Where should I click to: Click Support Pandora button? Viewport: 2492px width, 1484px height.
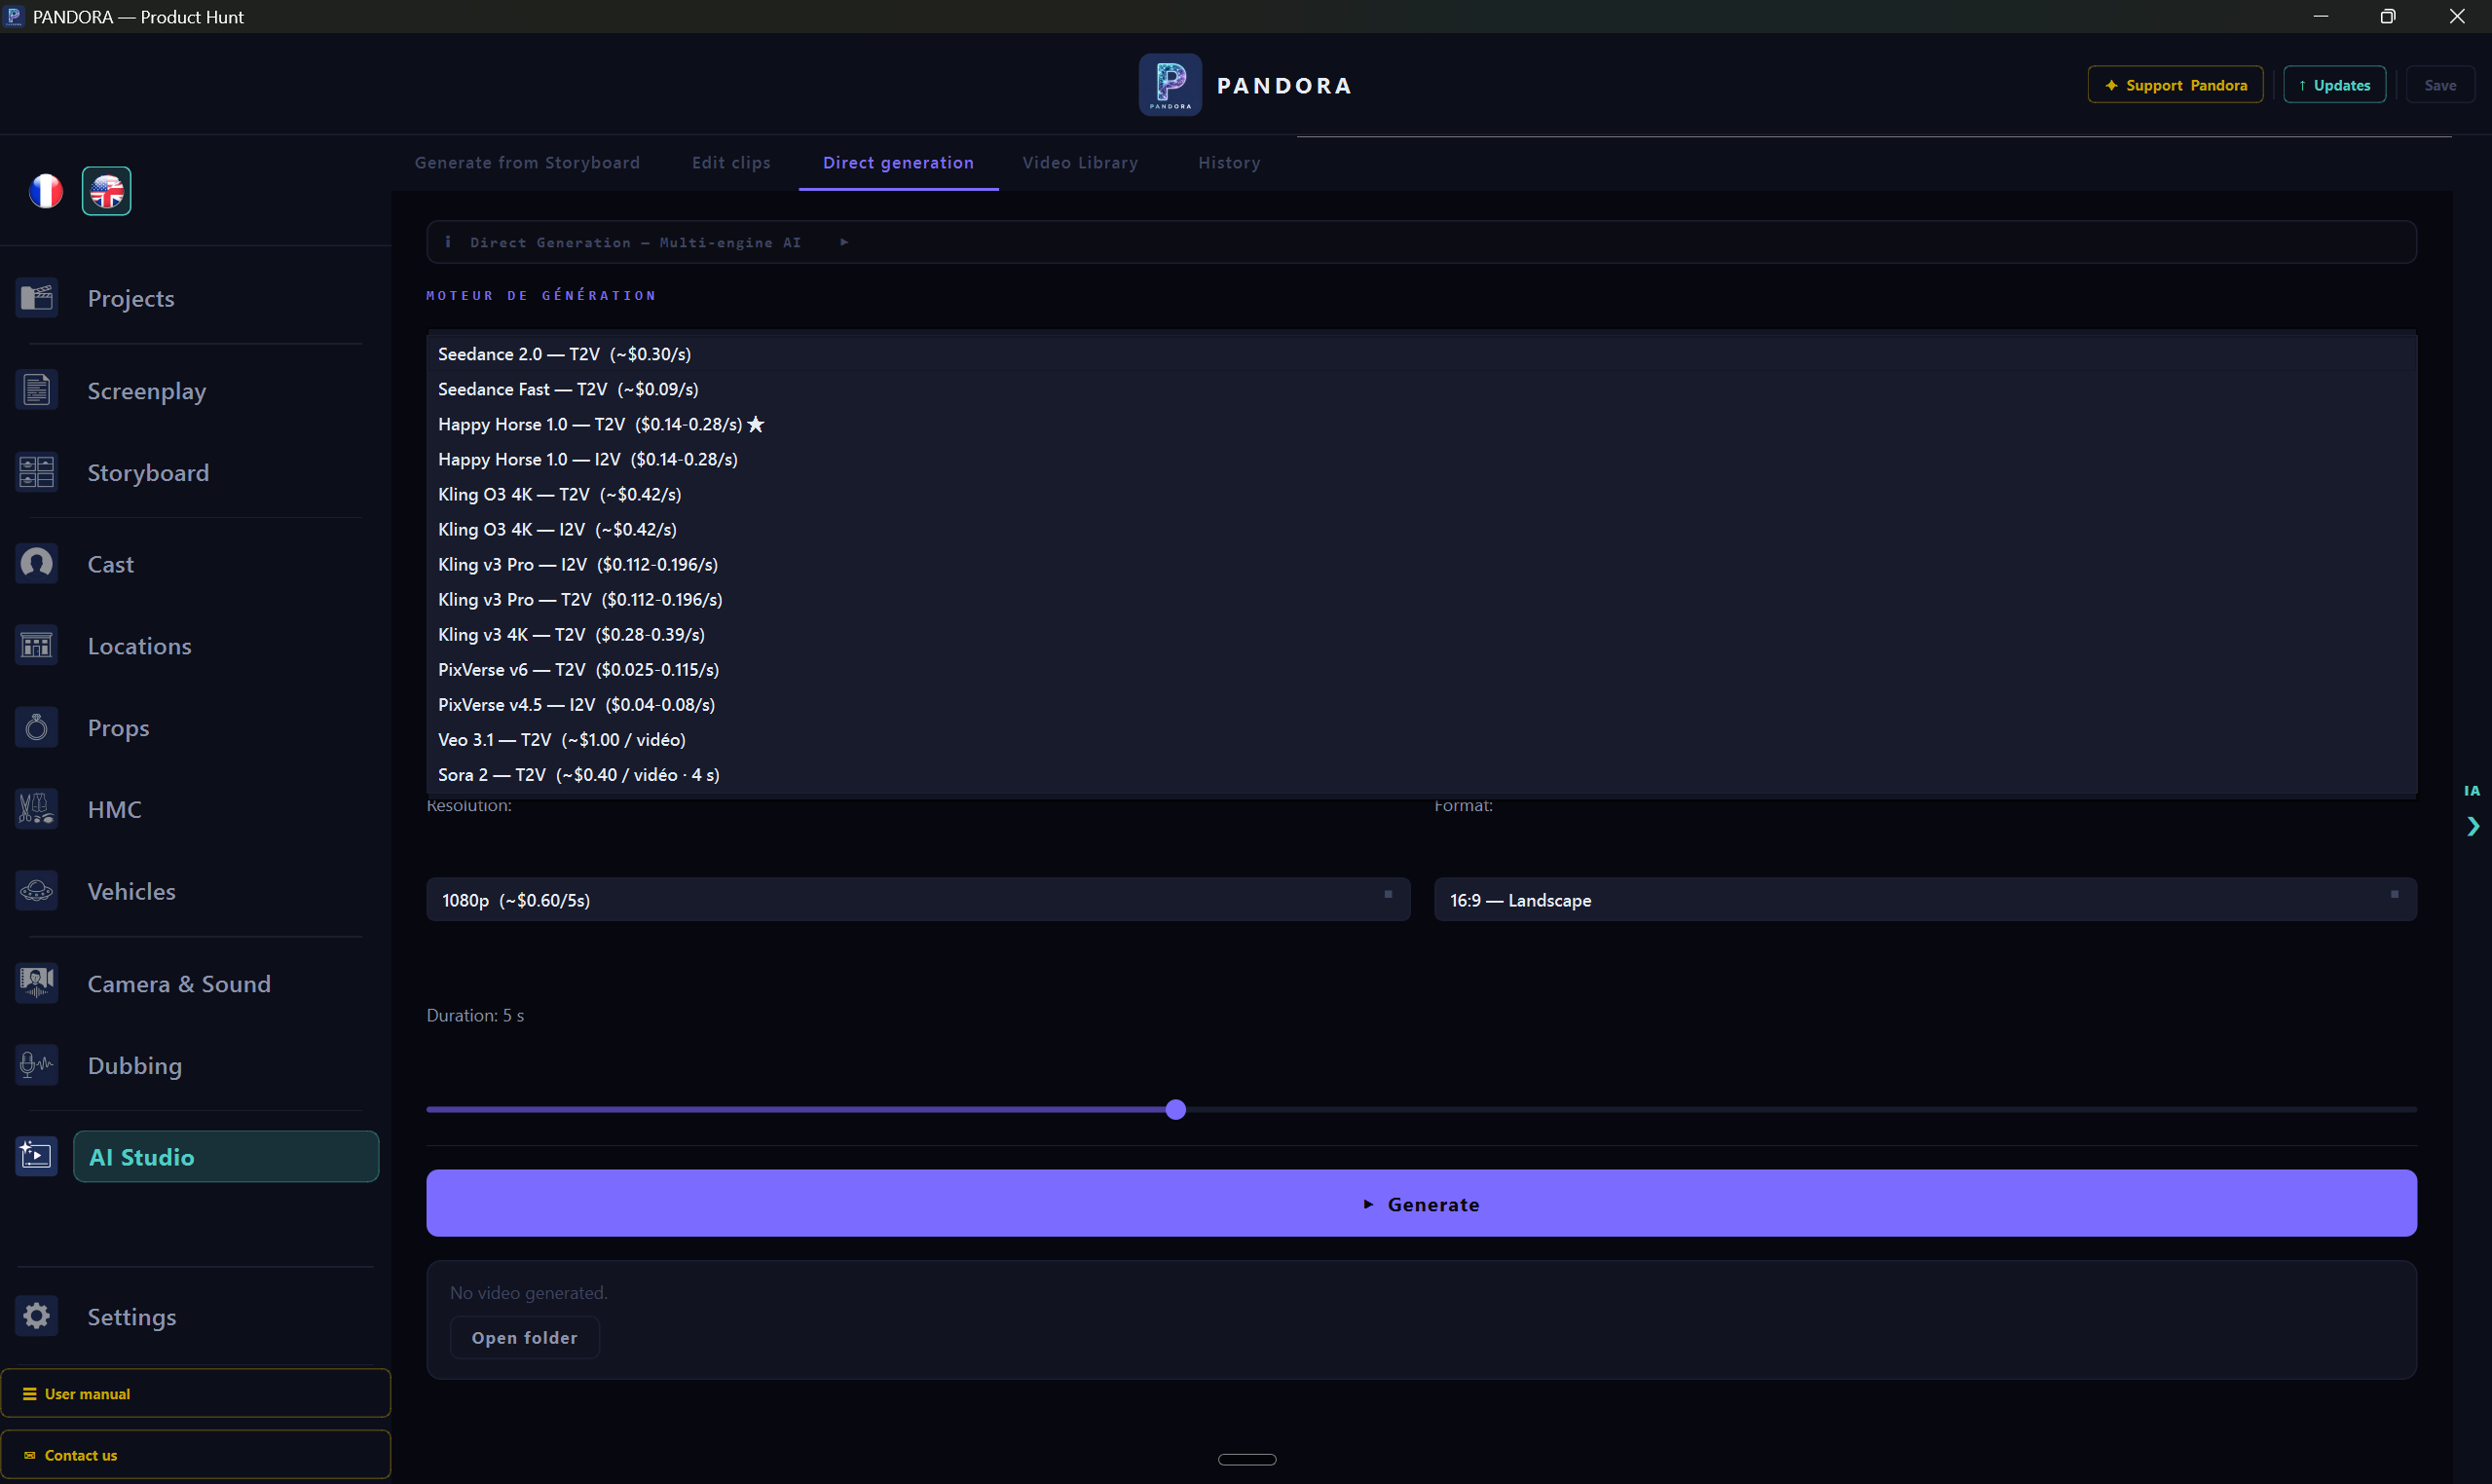tap(2175, 85)
